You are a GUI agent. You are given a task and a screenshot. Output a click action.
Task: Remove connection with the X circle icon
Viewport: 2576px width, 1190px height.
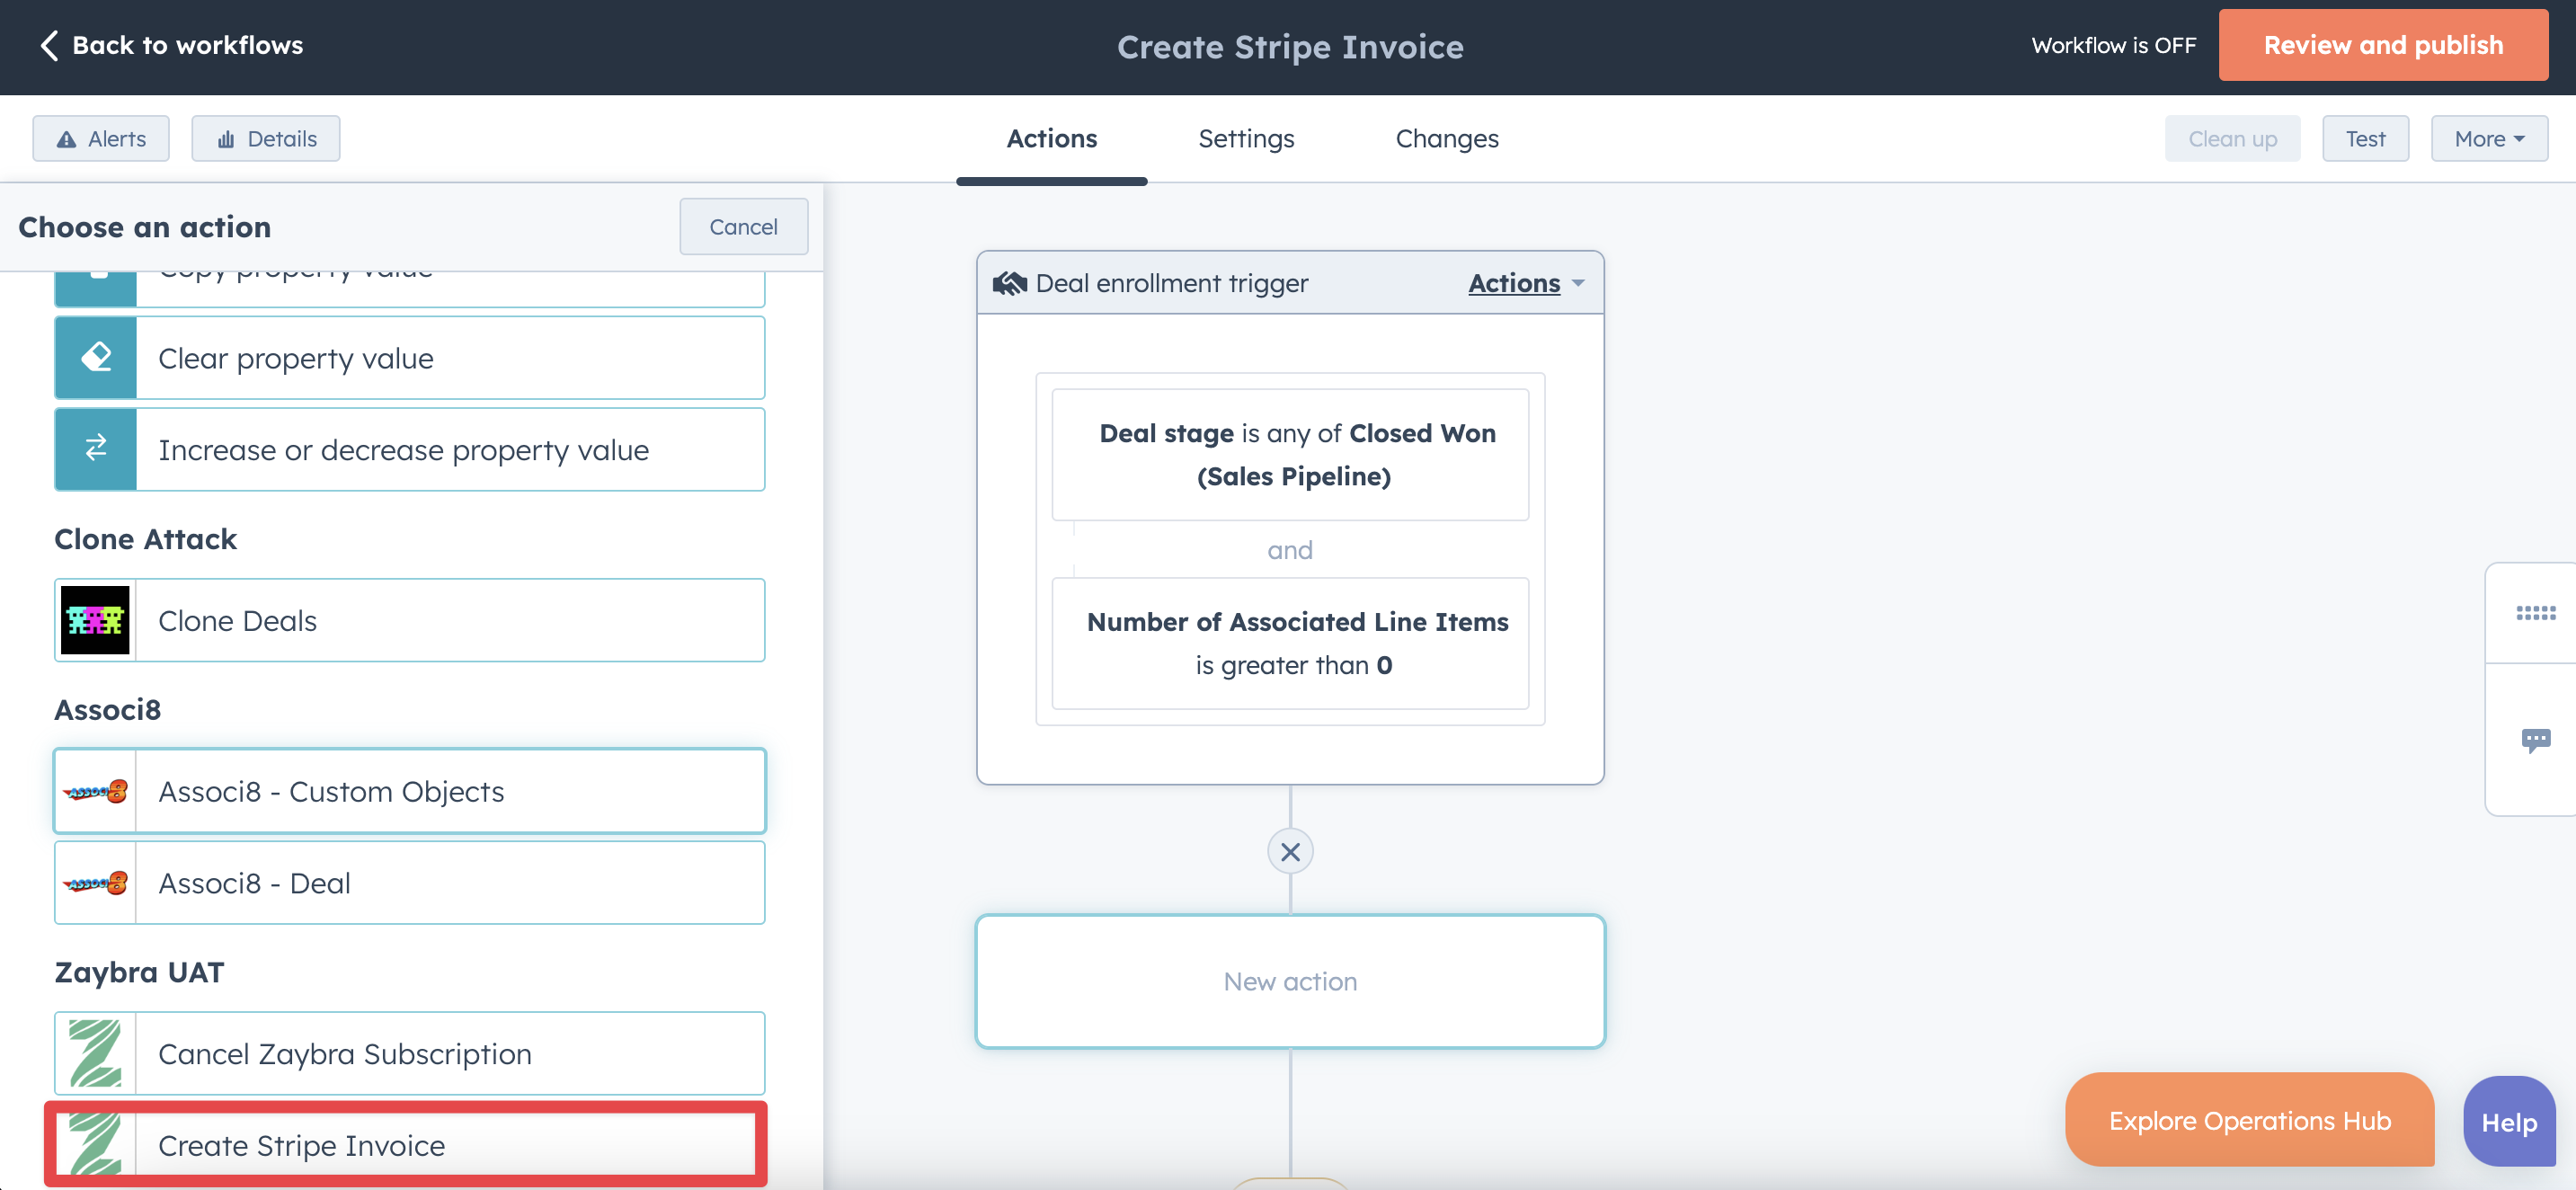[x=1290, y=852]
